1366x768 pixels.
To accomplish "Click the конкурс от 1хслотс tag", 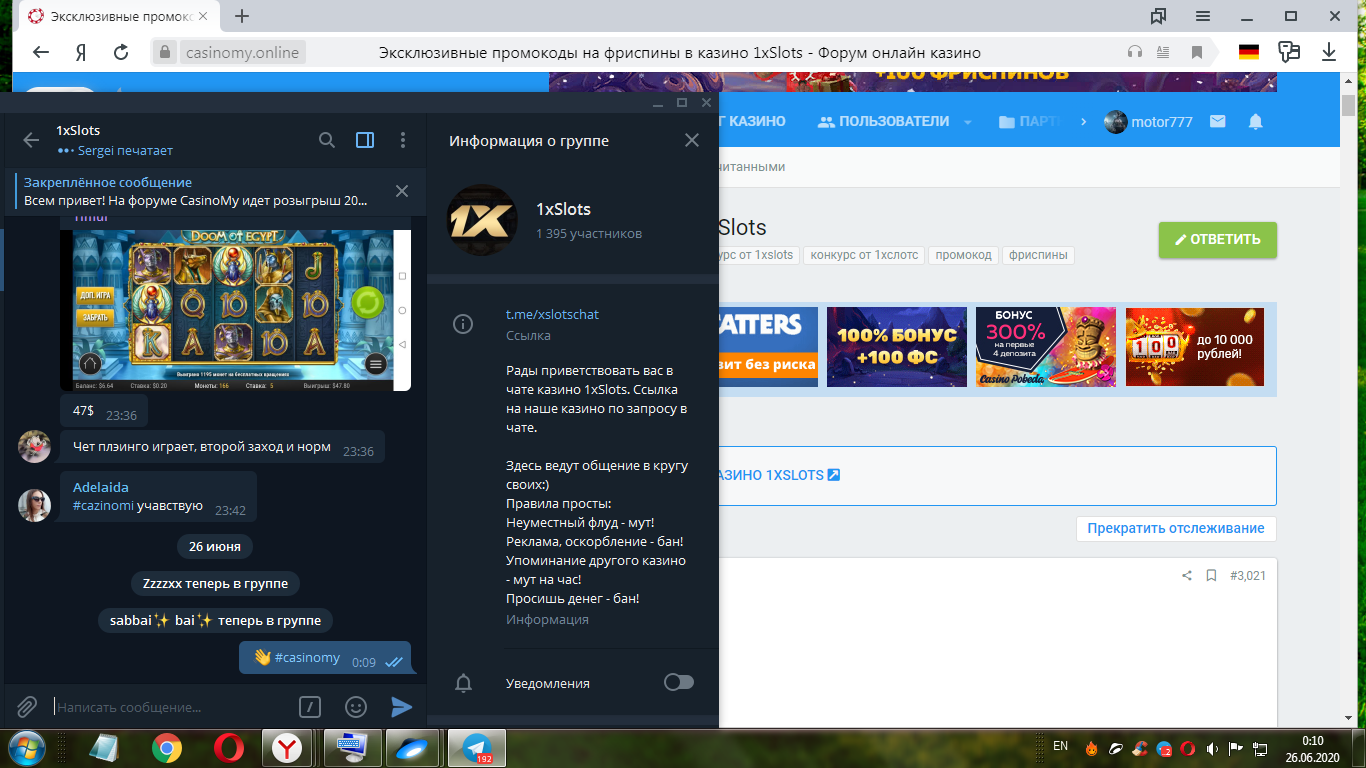I will point(863,255).
